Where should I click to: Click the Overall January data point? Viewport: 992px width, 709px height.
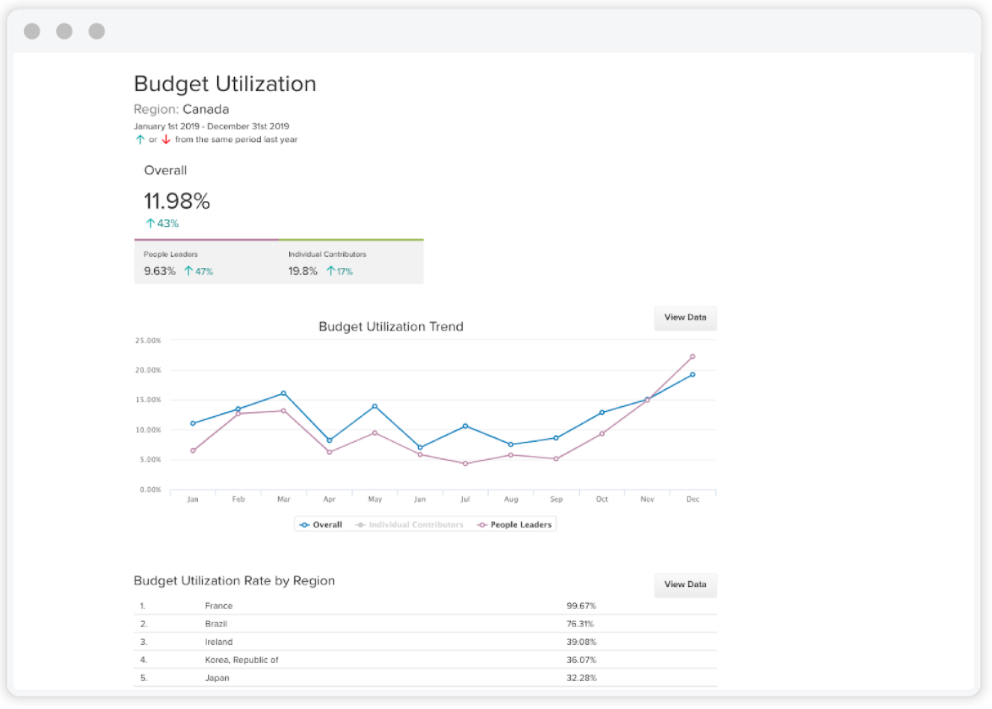pos(193,424)
